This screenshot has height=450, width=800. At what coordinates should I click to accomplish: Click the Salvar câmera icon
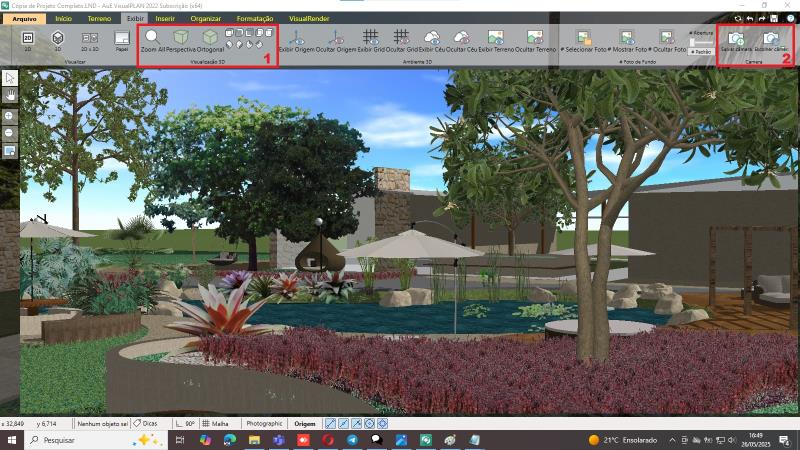[x=736, y=38]
